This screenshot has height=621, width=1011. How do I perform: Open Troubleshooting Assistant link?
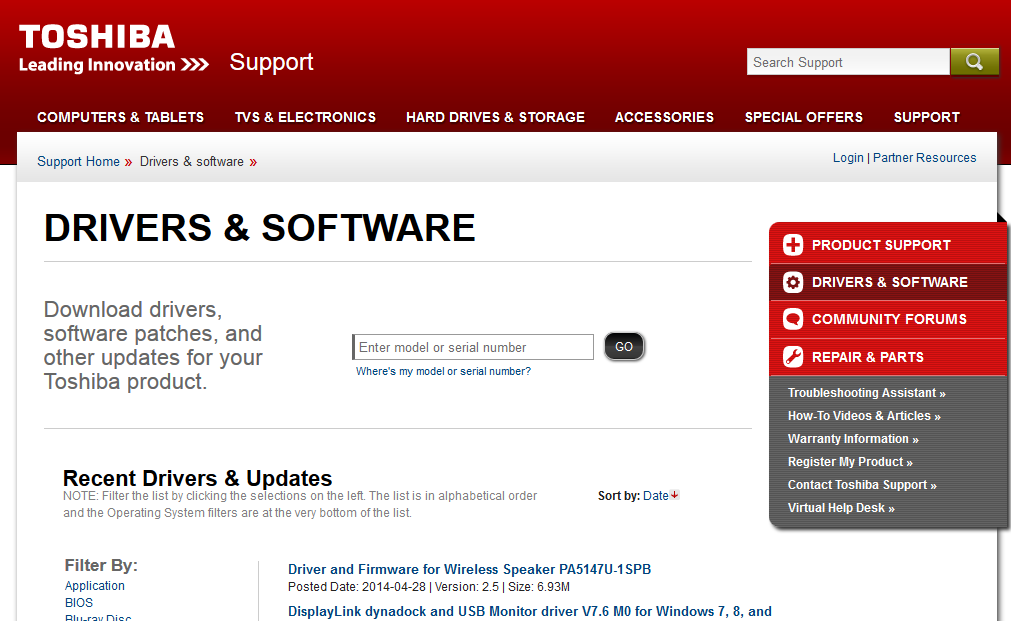click(867, 393)
